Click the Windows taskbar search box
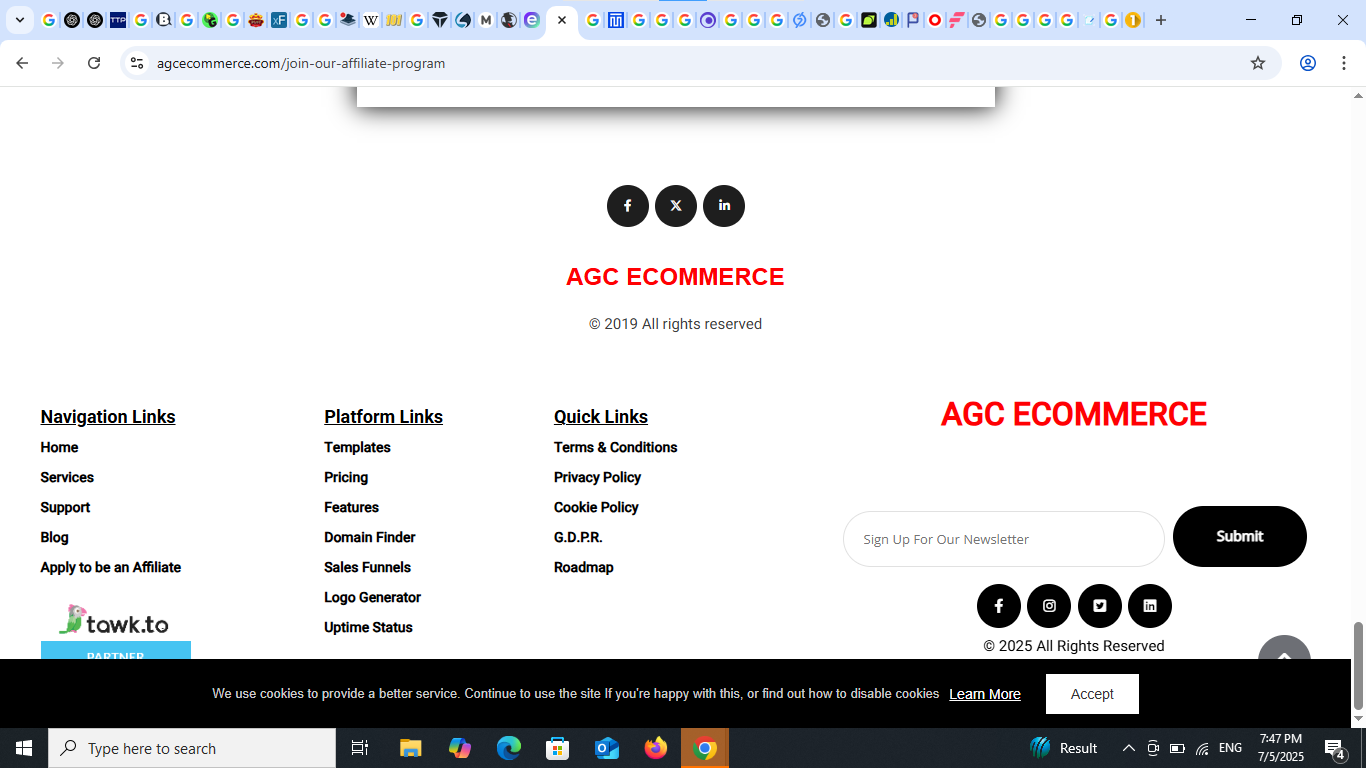 coord(192,748)
